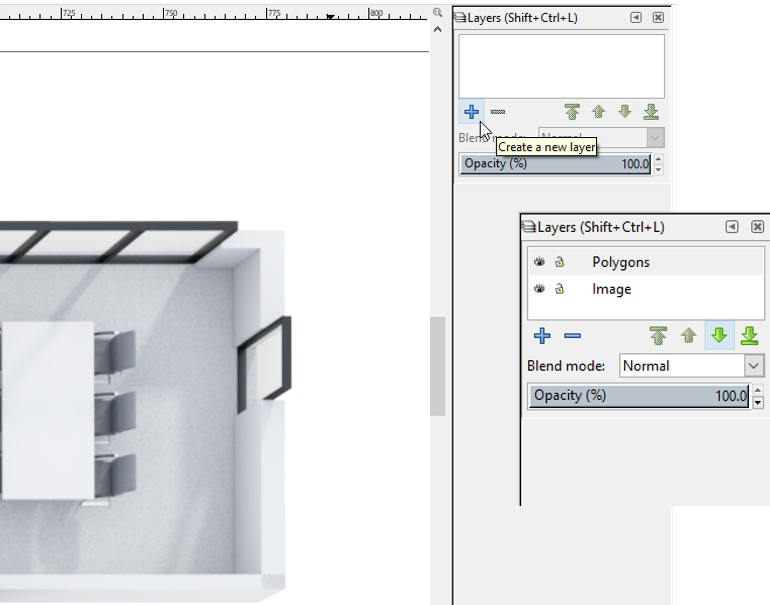The width and height of the screenshot is (770, 605).
Task: Open the Blend mode Normal dropdown
Action: point(691,366)
